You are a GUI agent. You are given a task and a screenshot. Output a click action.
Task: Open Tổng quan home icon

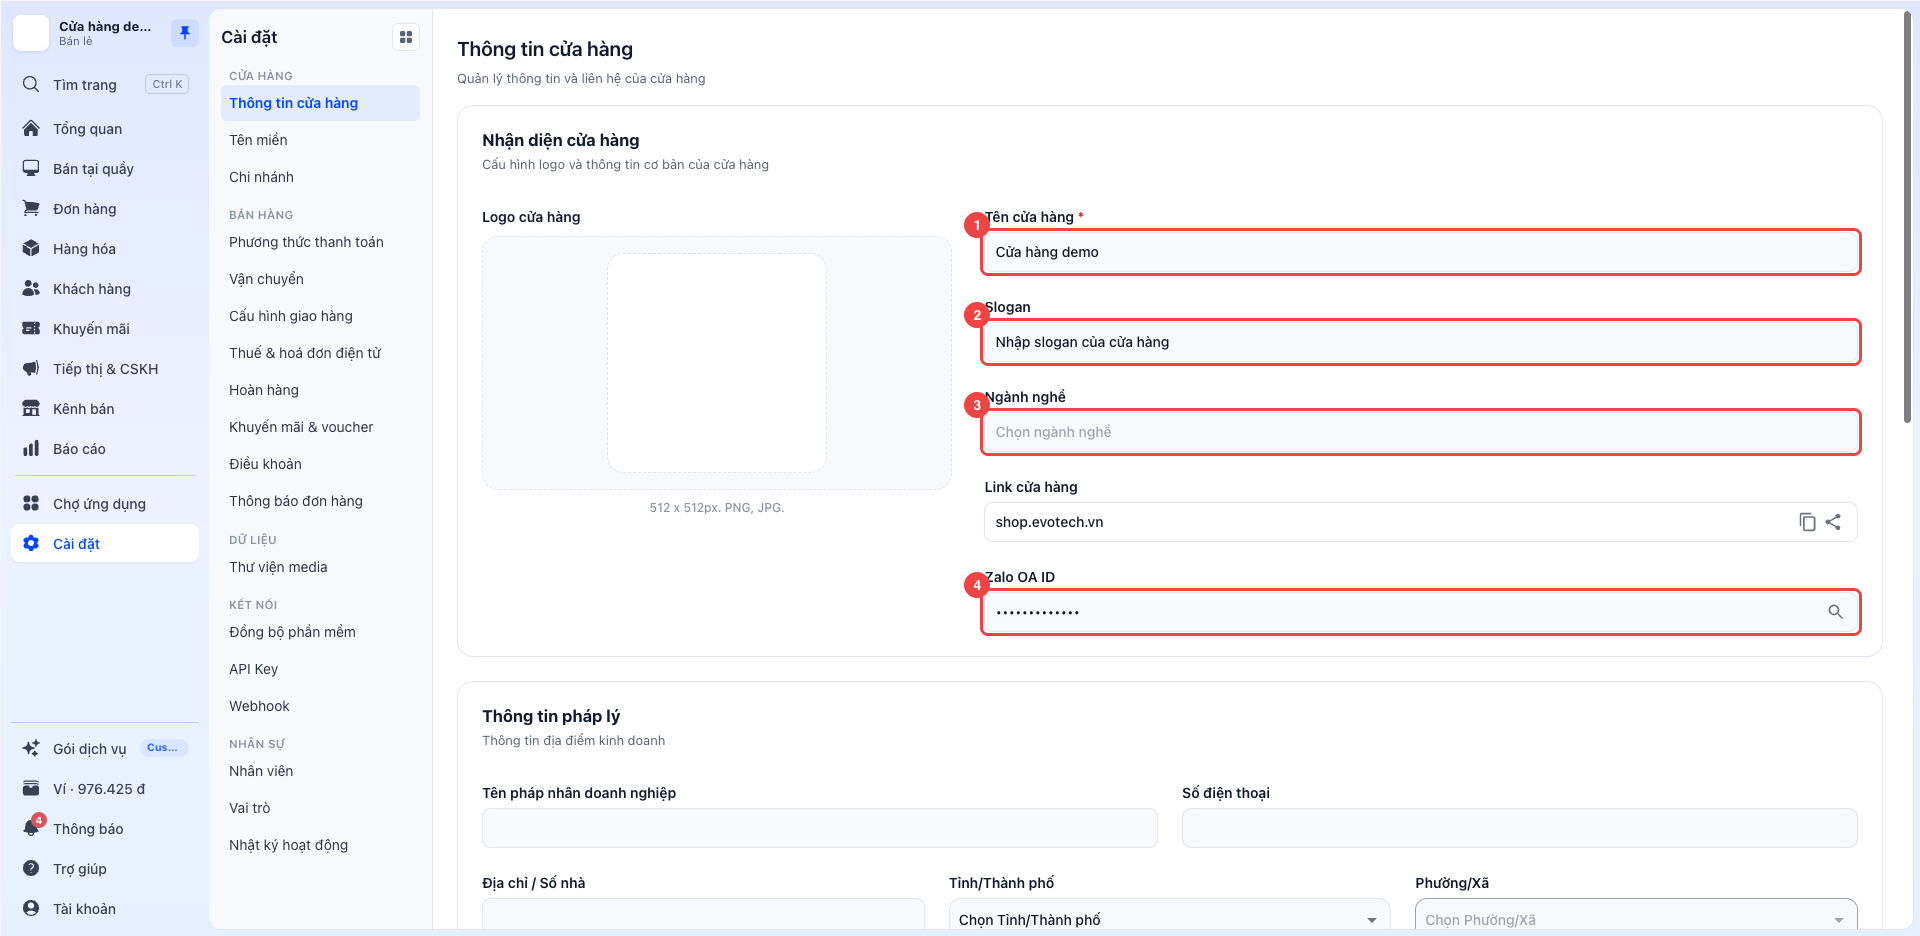point(31,128)
